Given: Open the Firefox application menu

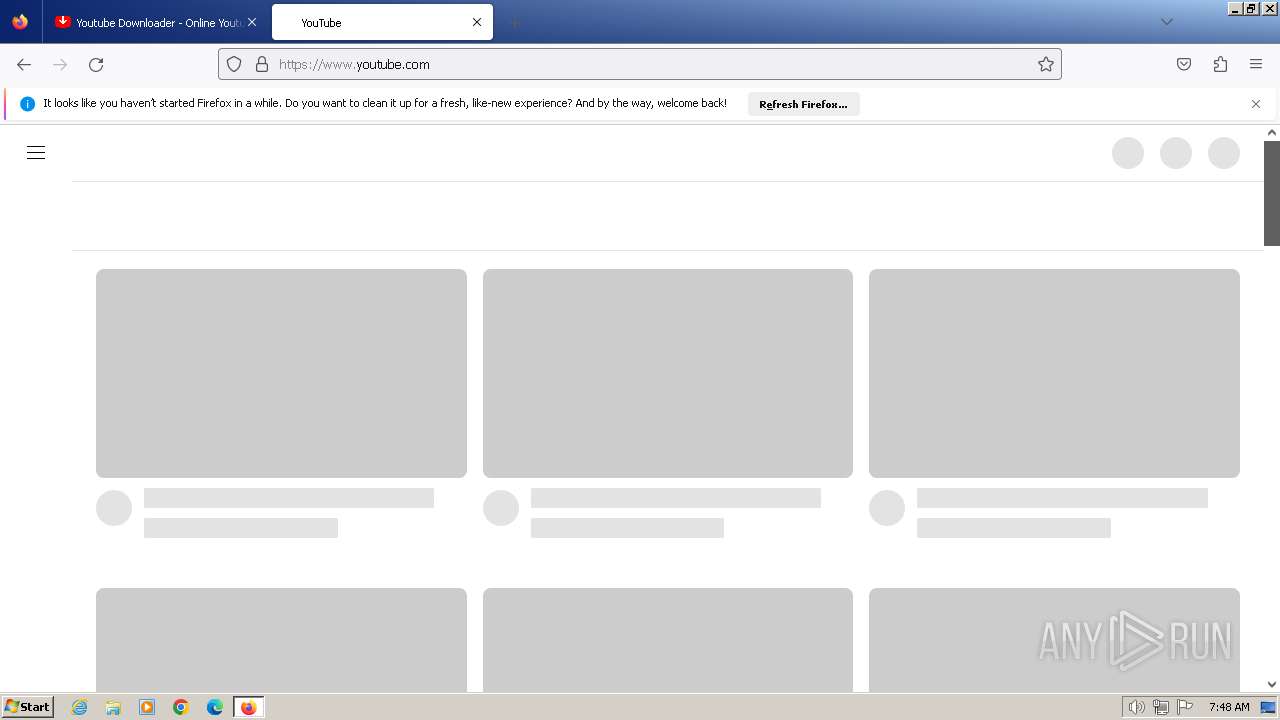Looking at the screenshot, I should (x=1256, y=64).
